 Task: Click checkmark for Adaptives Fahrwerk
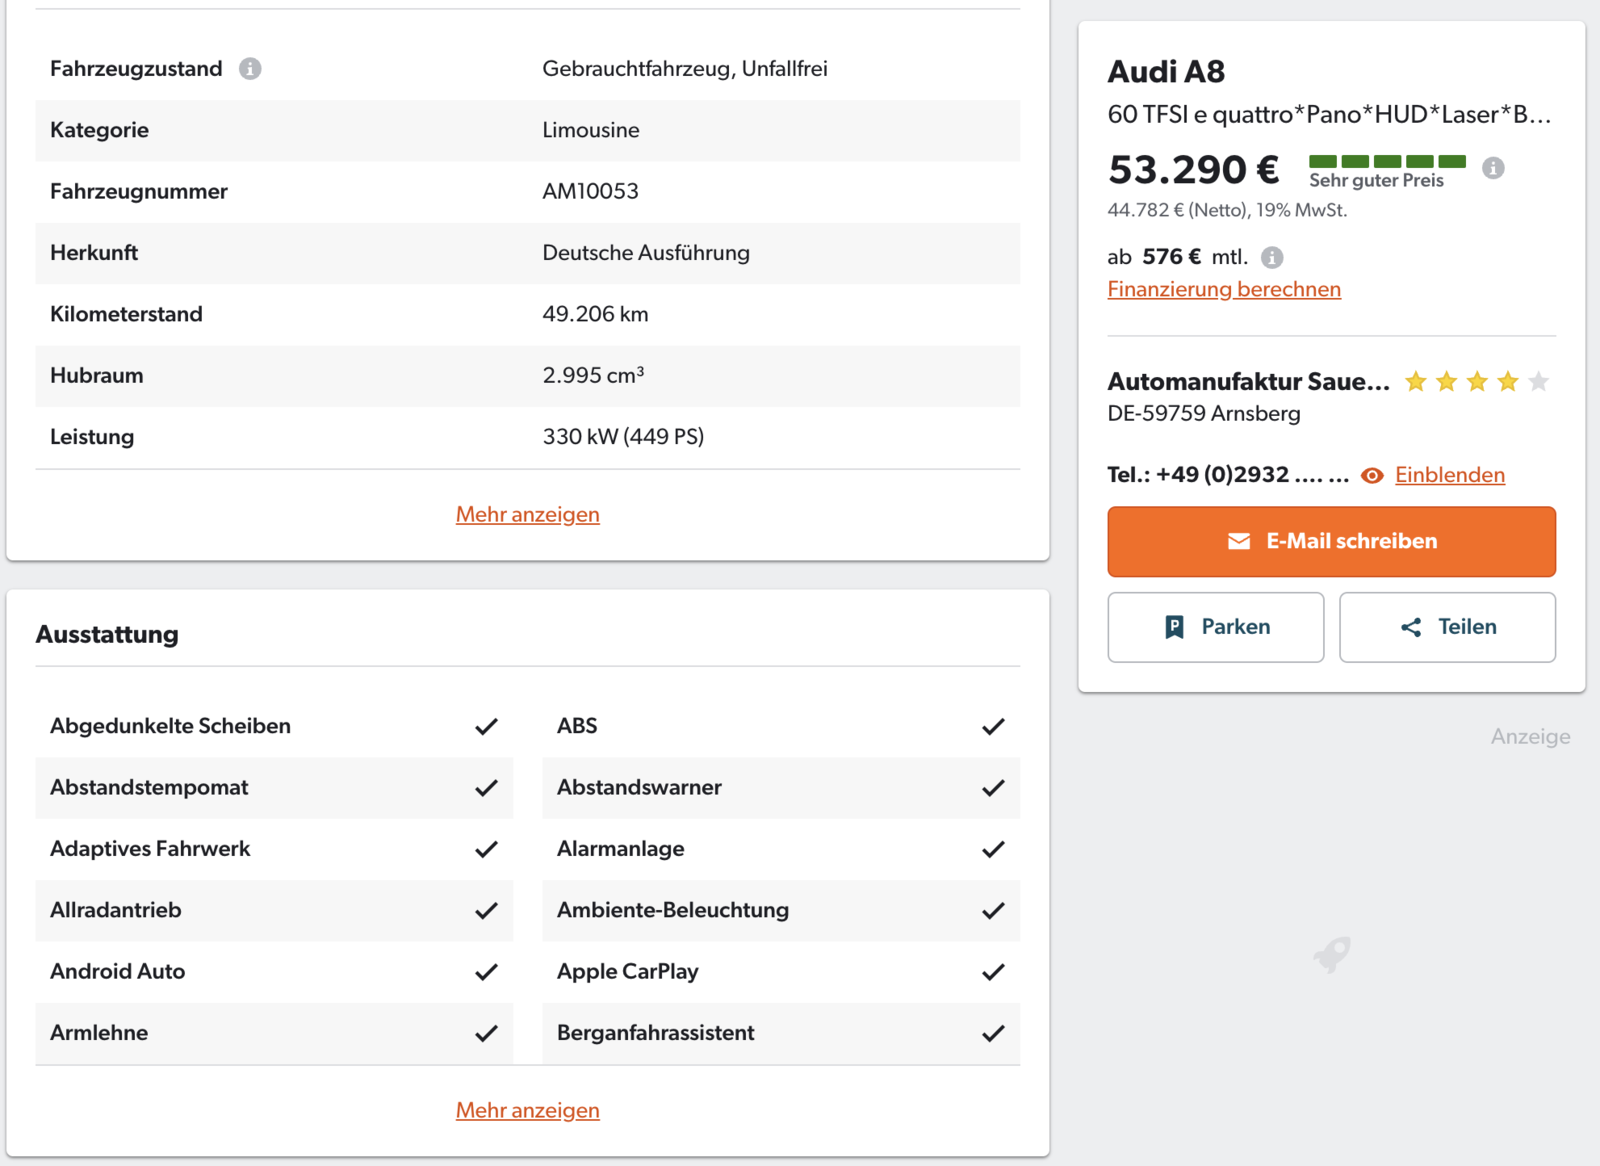[486, 849]
